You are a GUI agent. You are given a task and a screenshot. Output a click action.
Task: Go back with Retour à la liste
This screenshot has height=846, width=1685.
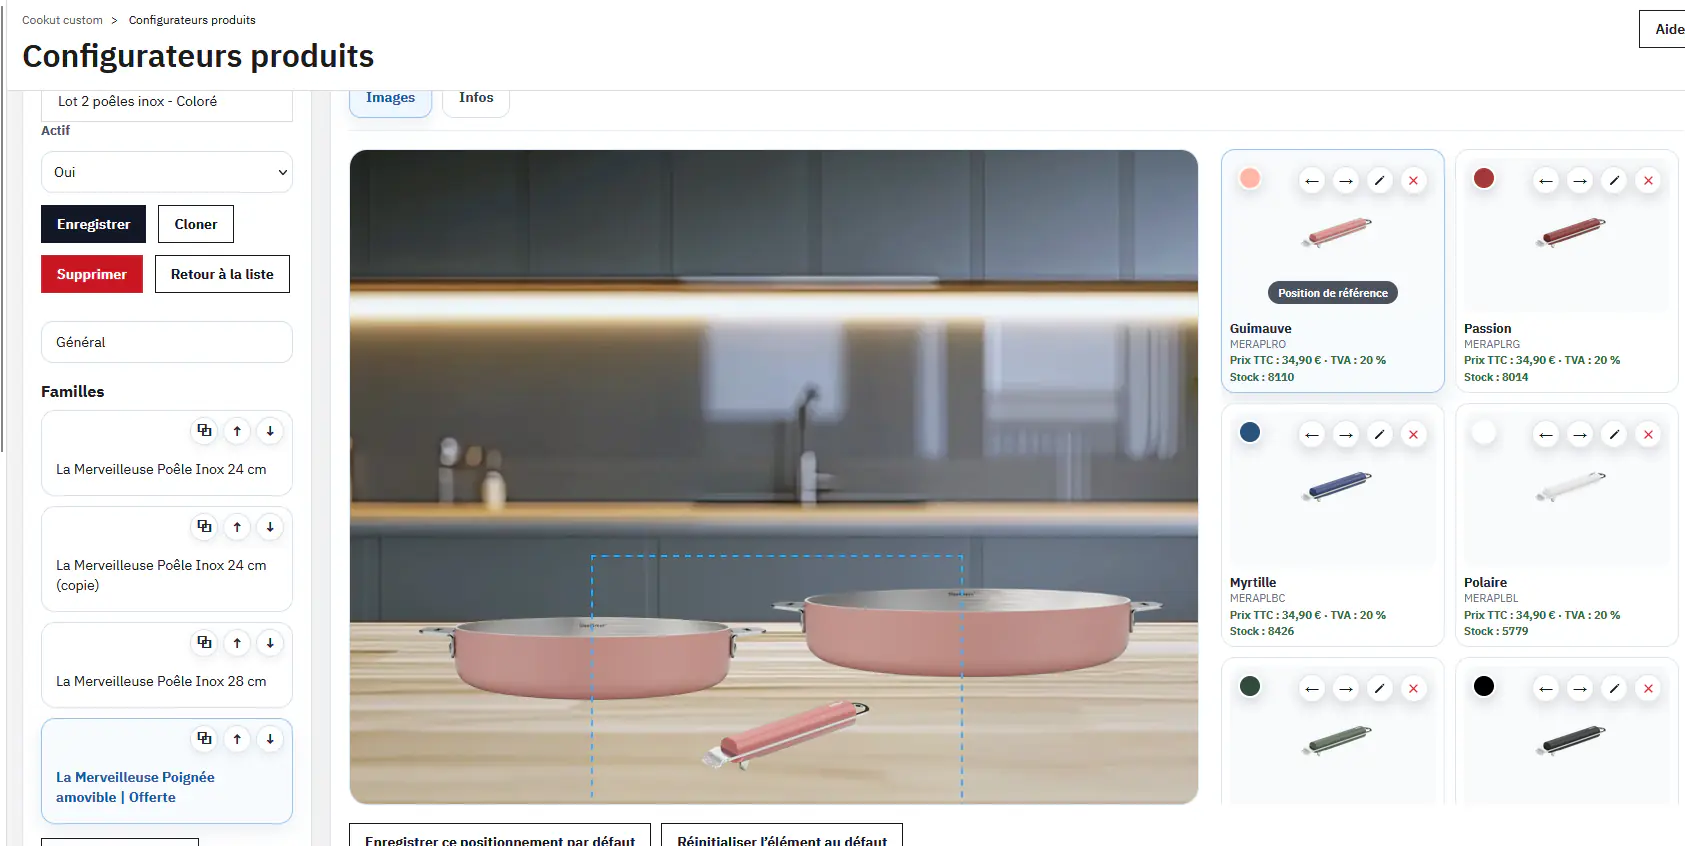pyautogui.click(x=222, y=274)
